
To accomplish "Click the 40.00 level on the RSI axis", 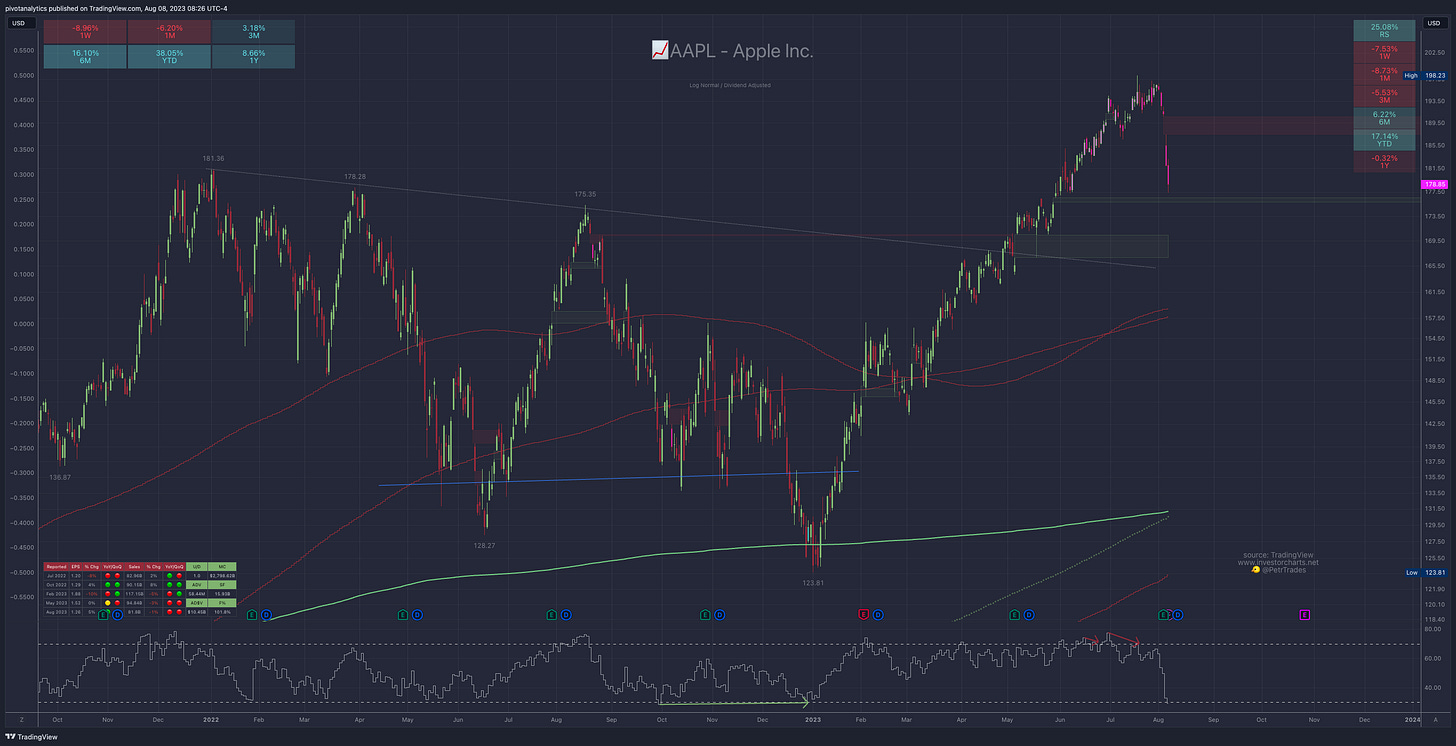I will [x=1433, y=688].
